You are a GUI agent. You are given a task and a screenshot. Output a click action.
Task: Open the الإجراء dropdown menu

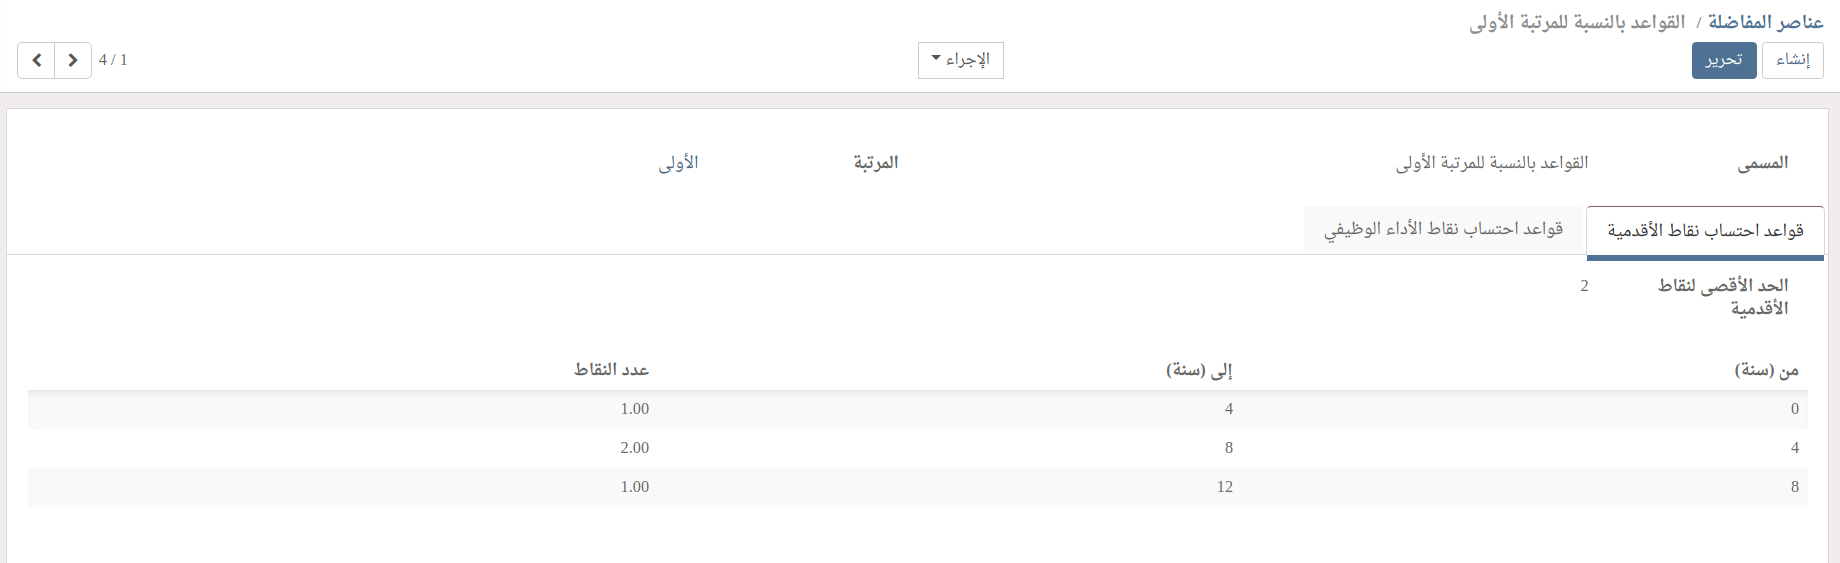(960, 60)
